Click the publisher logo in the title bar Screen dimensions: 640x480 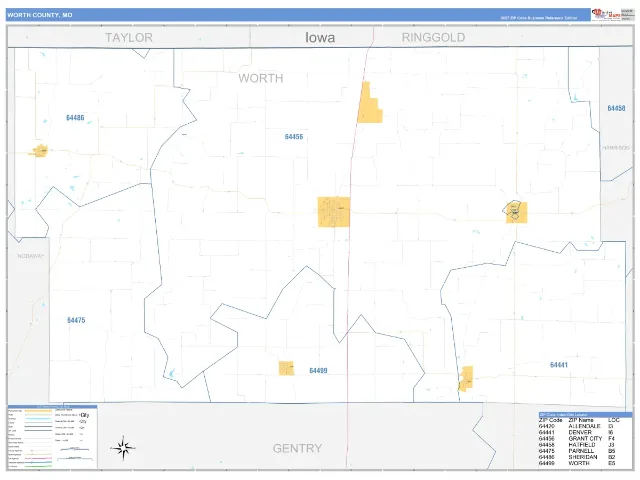click(607, 14)
